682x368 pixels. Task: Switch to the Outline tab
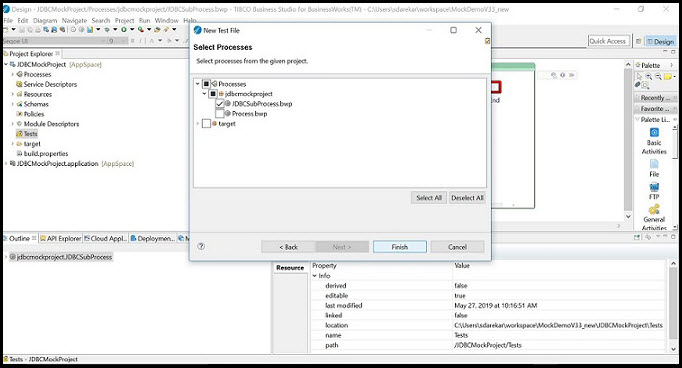point(19,238)
